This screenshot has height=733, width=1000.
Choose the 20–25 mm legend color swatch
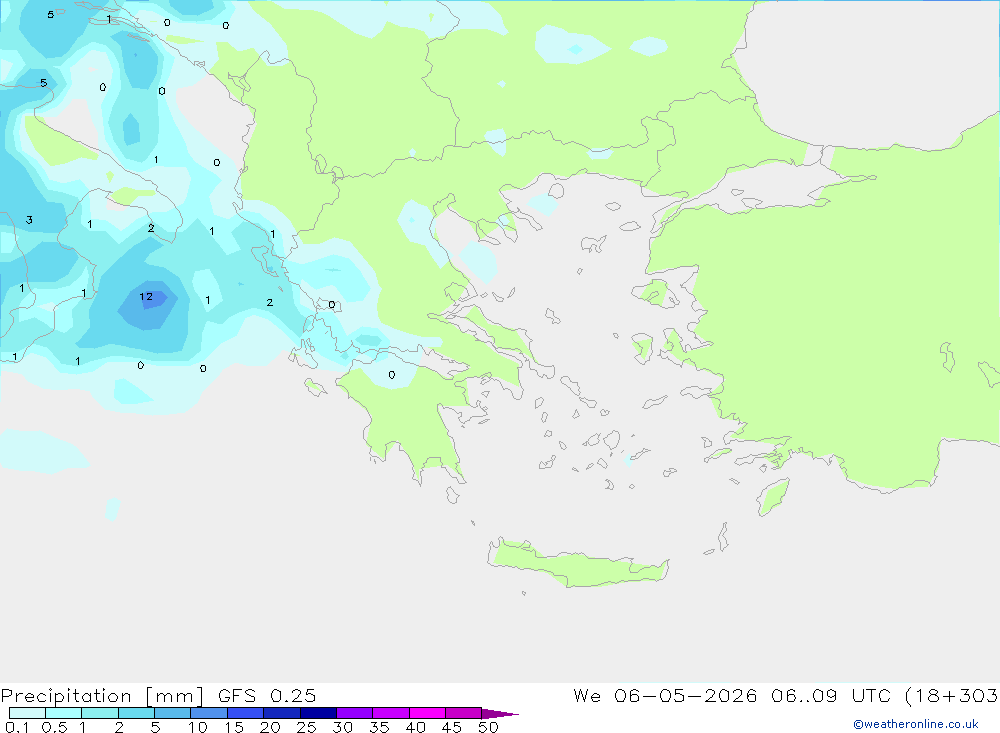coord(282,713)
